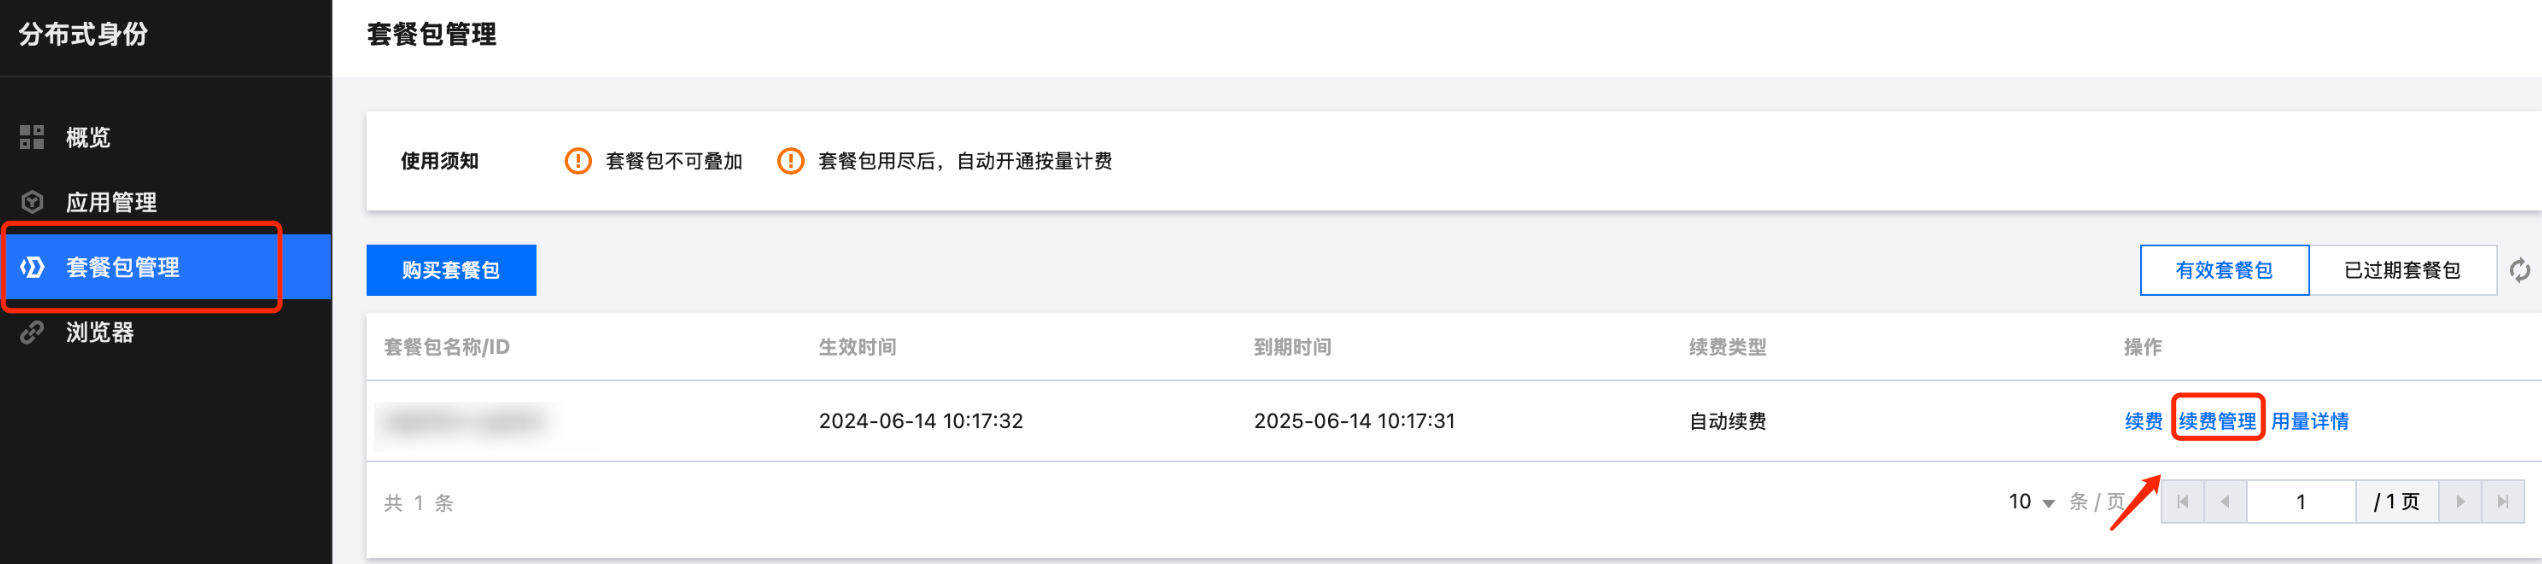Click the 购买套餐包 button
Image resolution: width=2542 pixels, height=564 pixels.
click(x=451, y=270)
